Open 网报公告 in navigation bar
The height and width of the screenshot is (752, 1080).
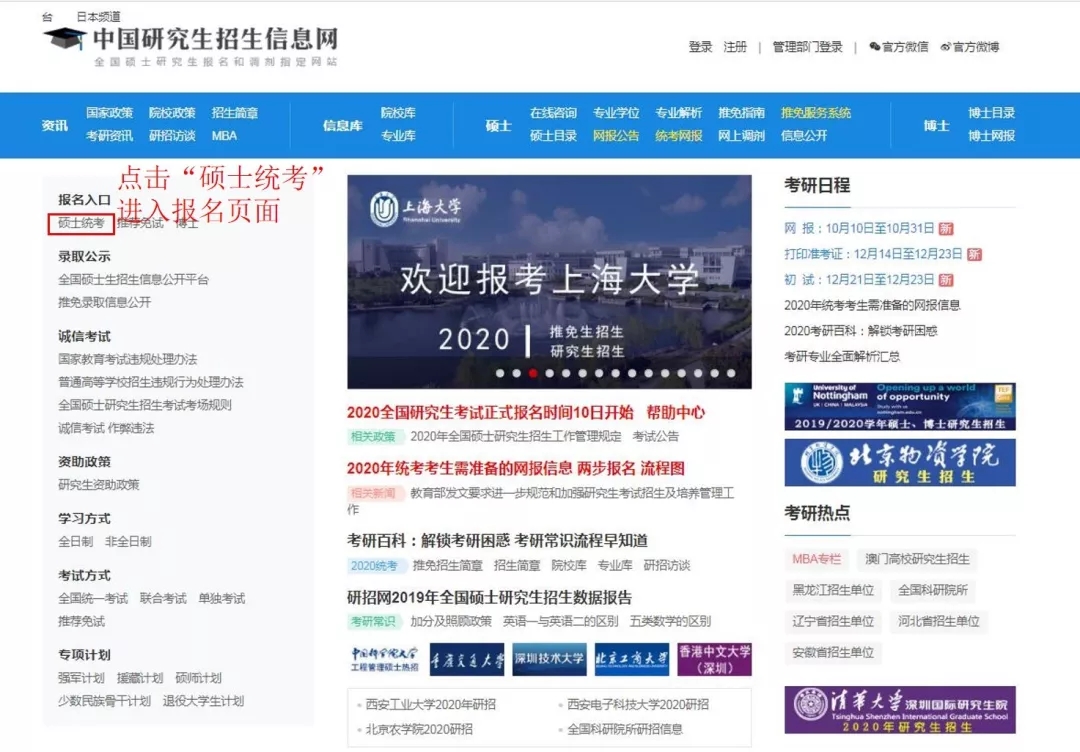[x=616, y=136]
